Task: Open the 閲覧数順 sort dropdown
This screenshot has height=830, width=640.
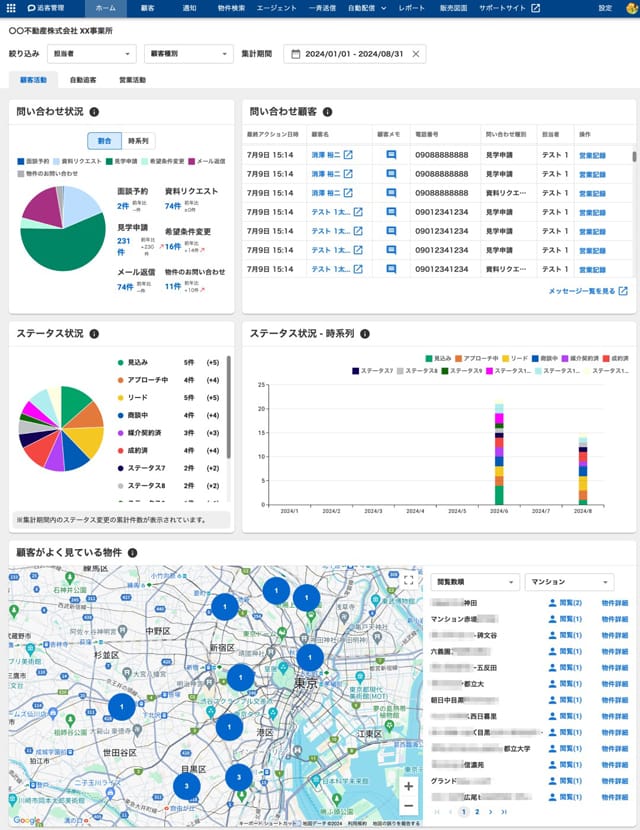Action: [x=475, y=582]
